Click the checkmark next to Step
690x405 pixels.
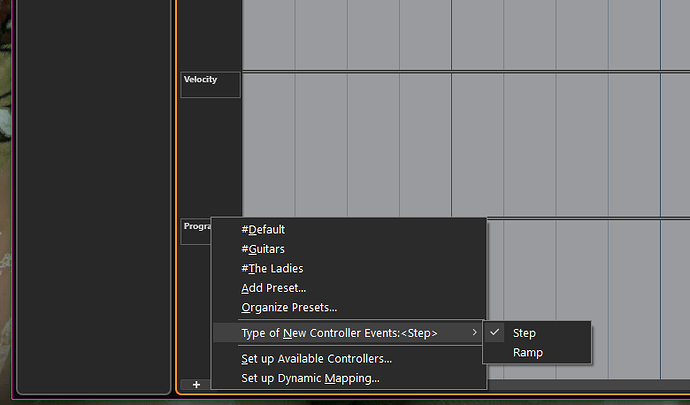pyautogui.click(x=496, y=333)
